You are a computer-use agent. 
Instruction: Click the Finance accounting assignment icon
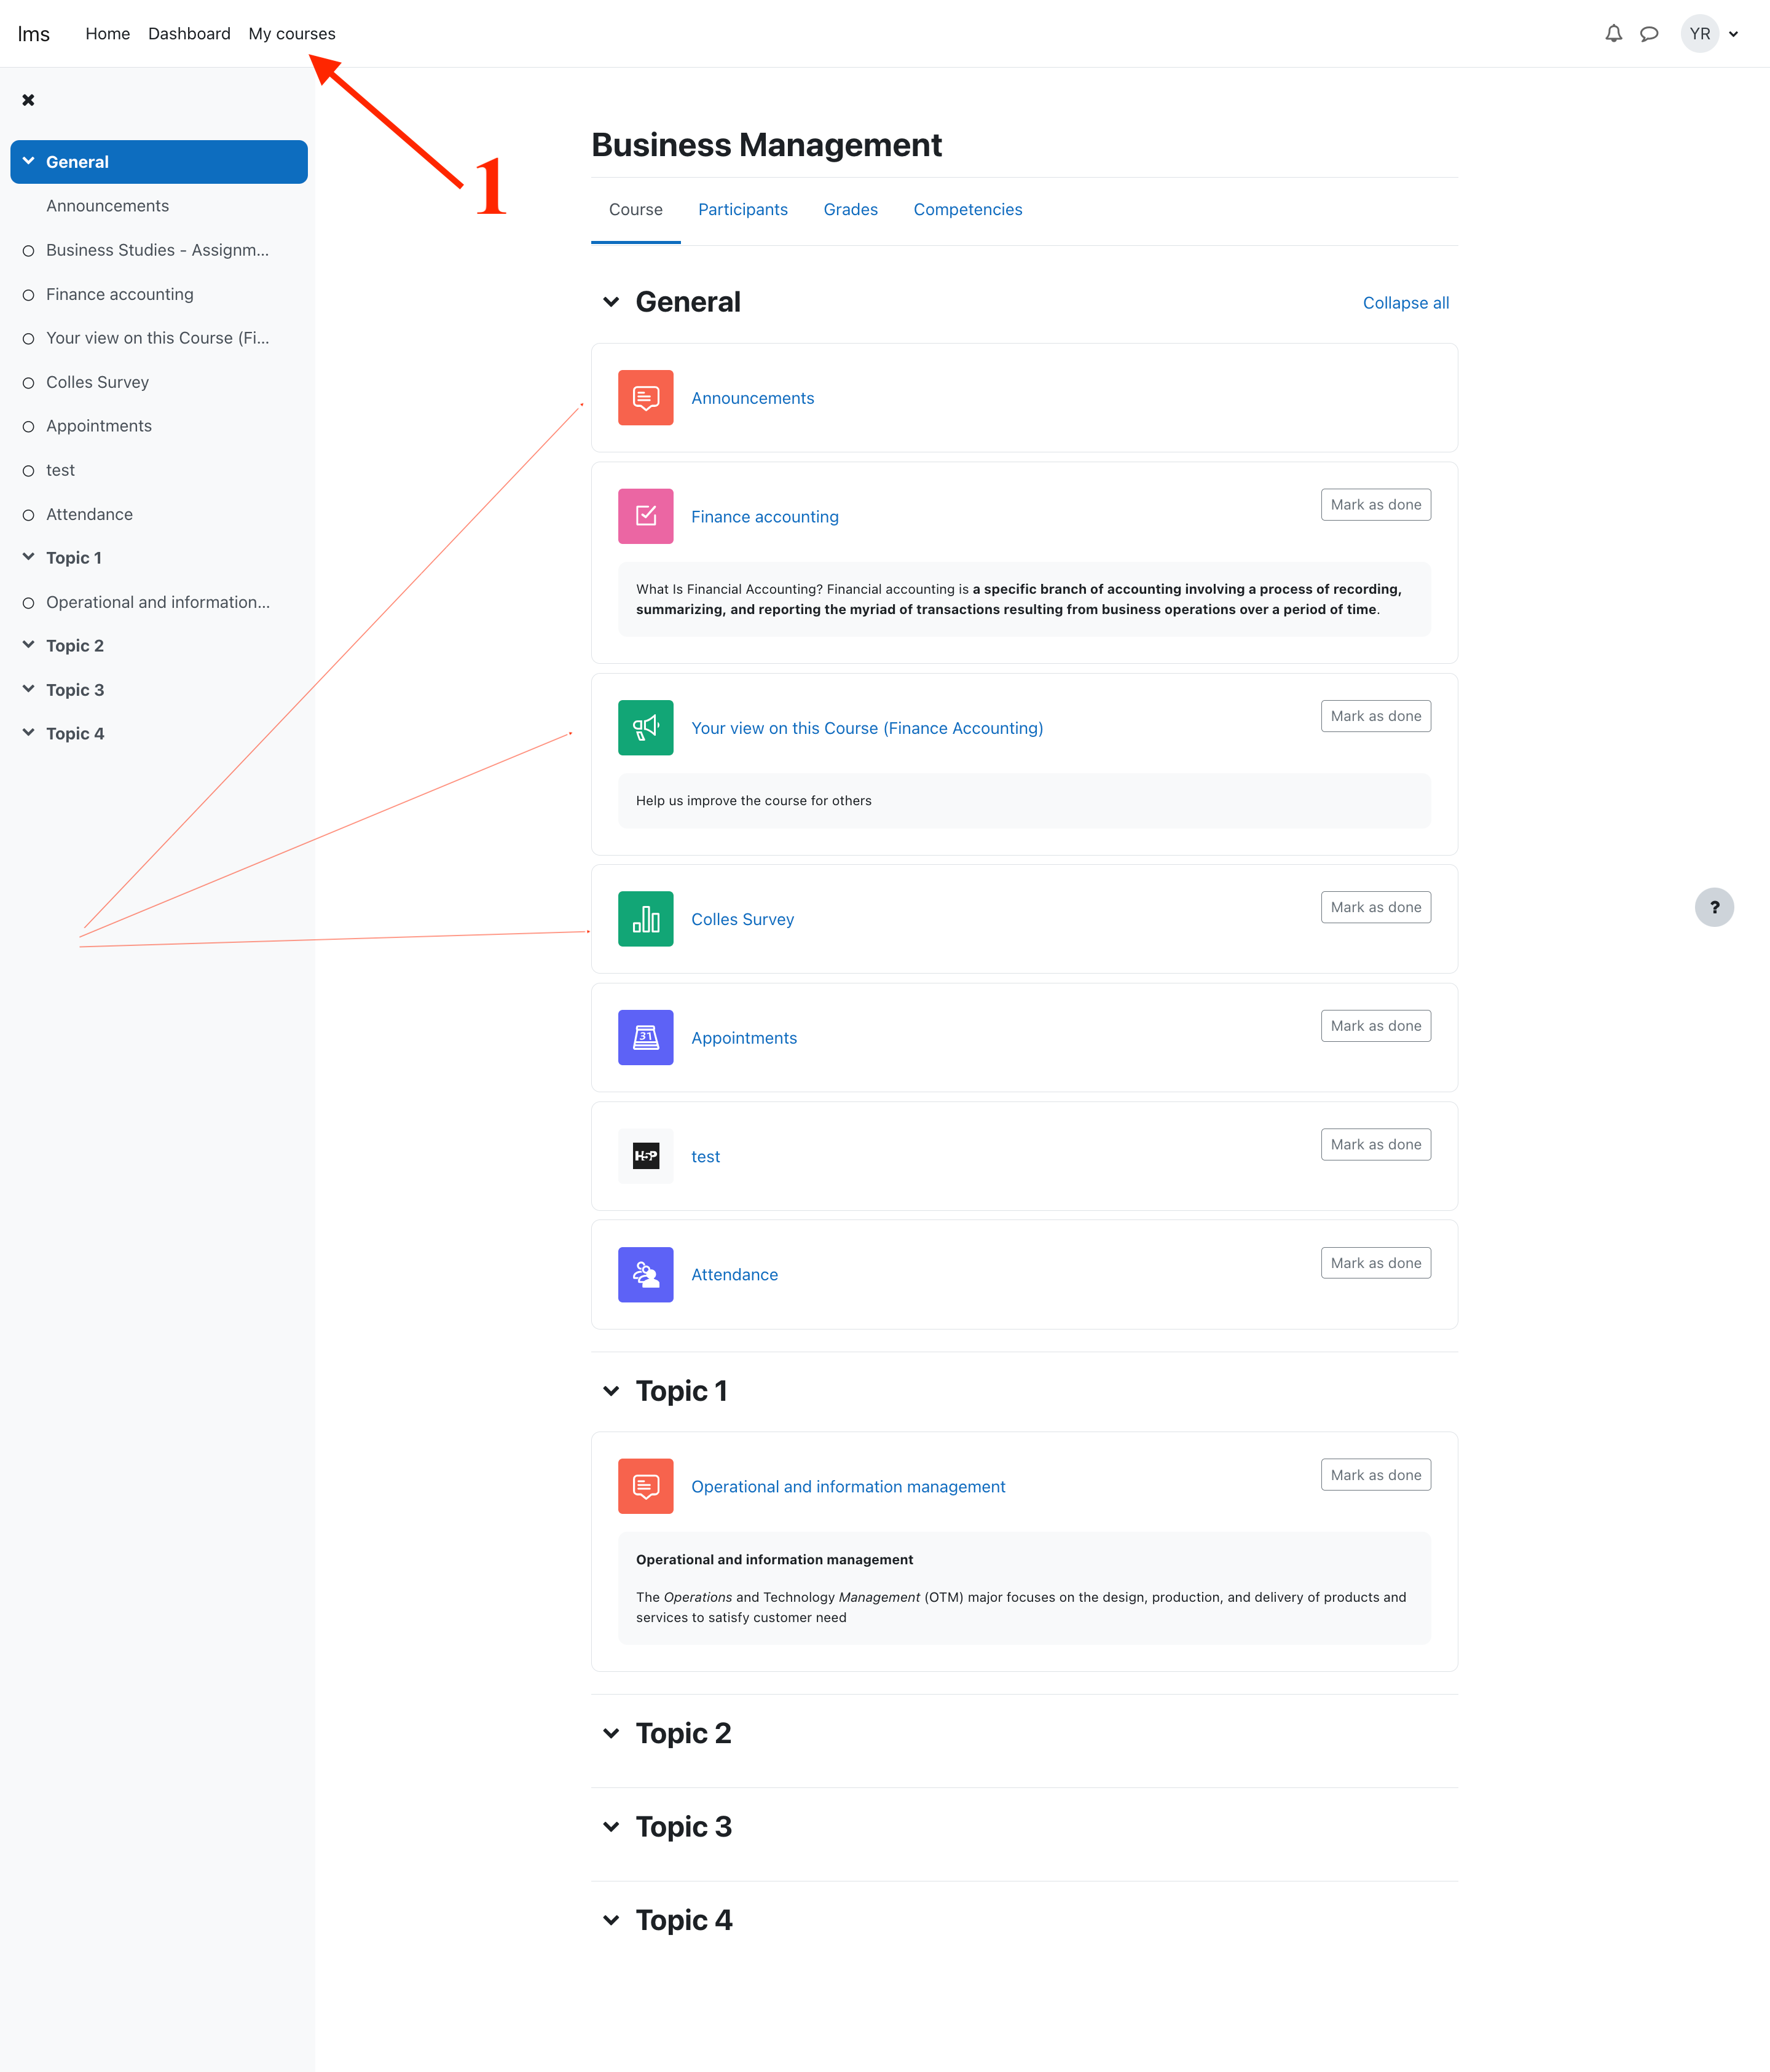point(645,516)
